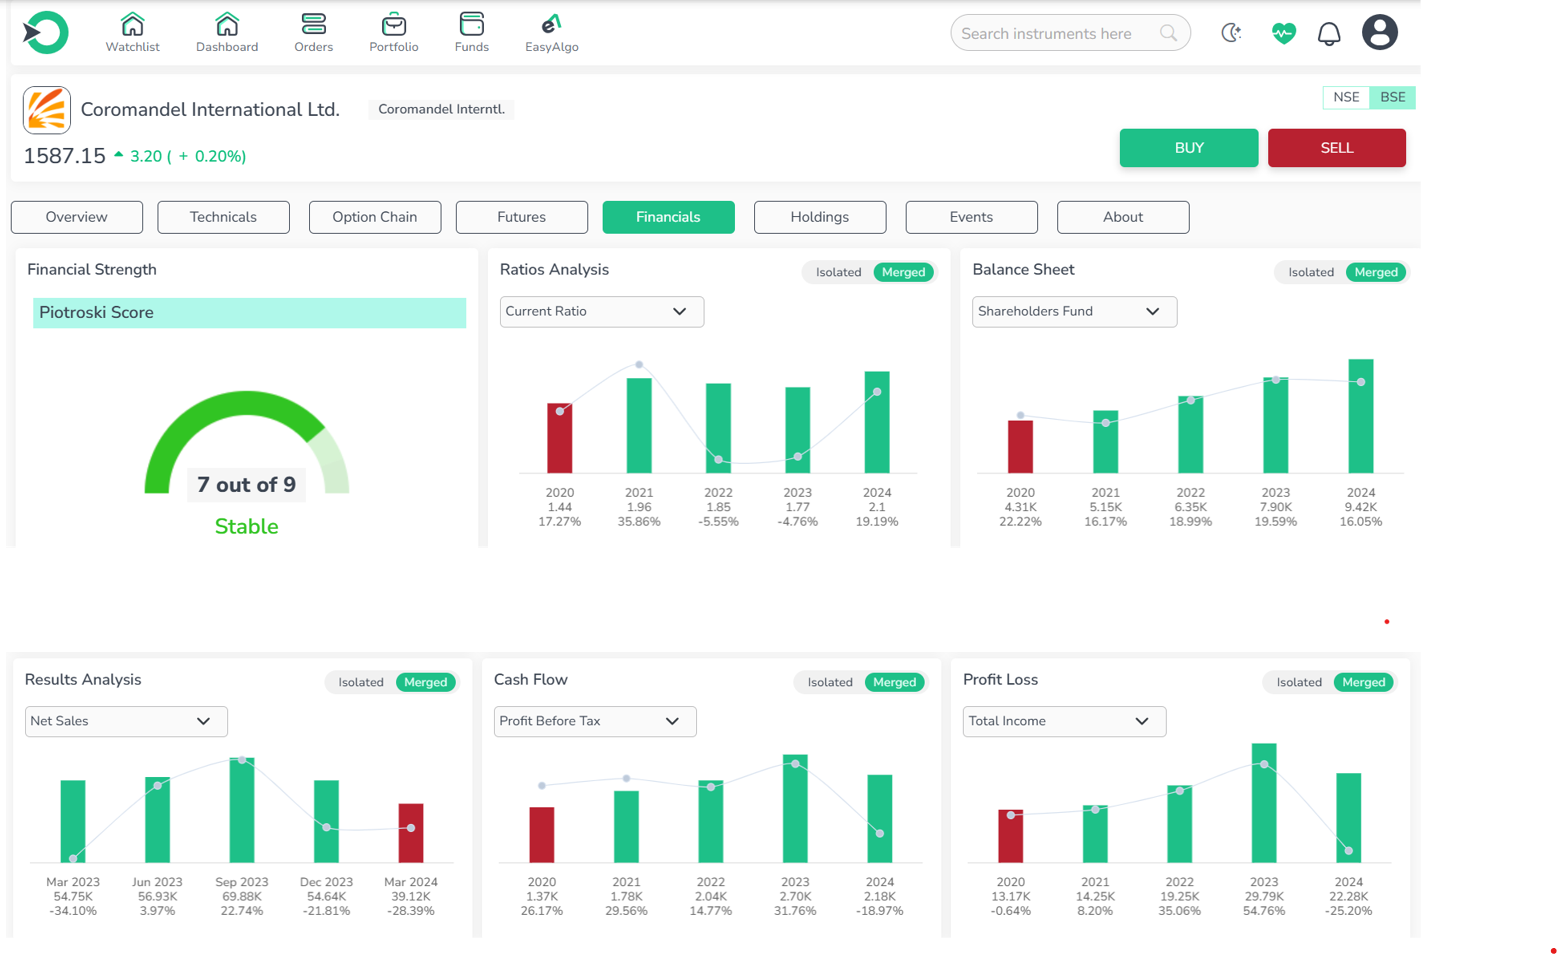Viewport: 1558px width, 955px height.
Task: Switch exchange to BSE
Action: (1392, 97)
